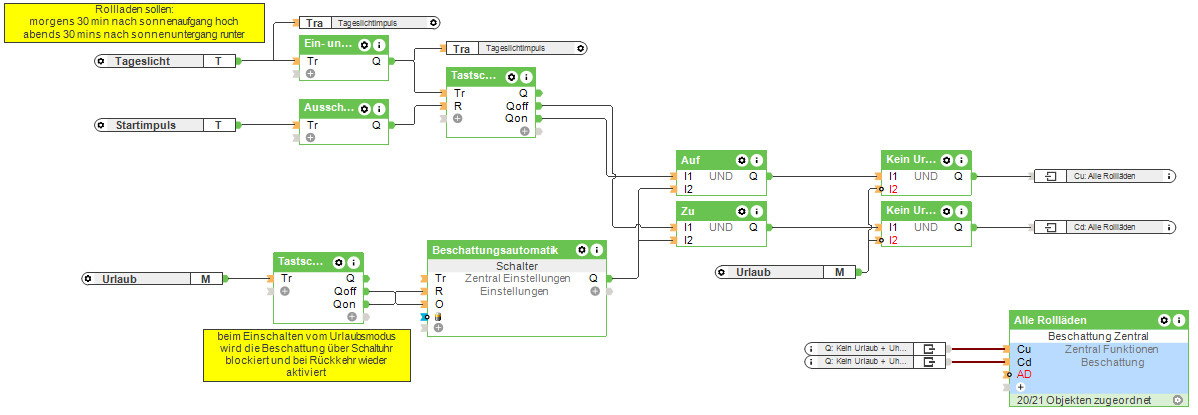Select the Beschattungsautomatik block title
This screenshot has height=415, width=1198.
point(494,250)
